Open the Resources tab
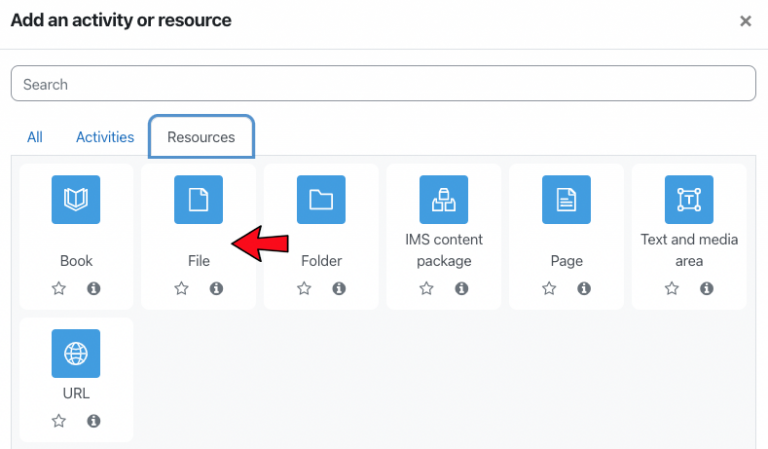 201,137
